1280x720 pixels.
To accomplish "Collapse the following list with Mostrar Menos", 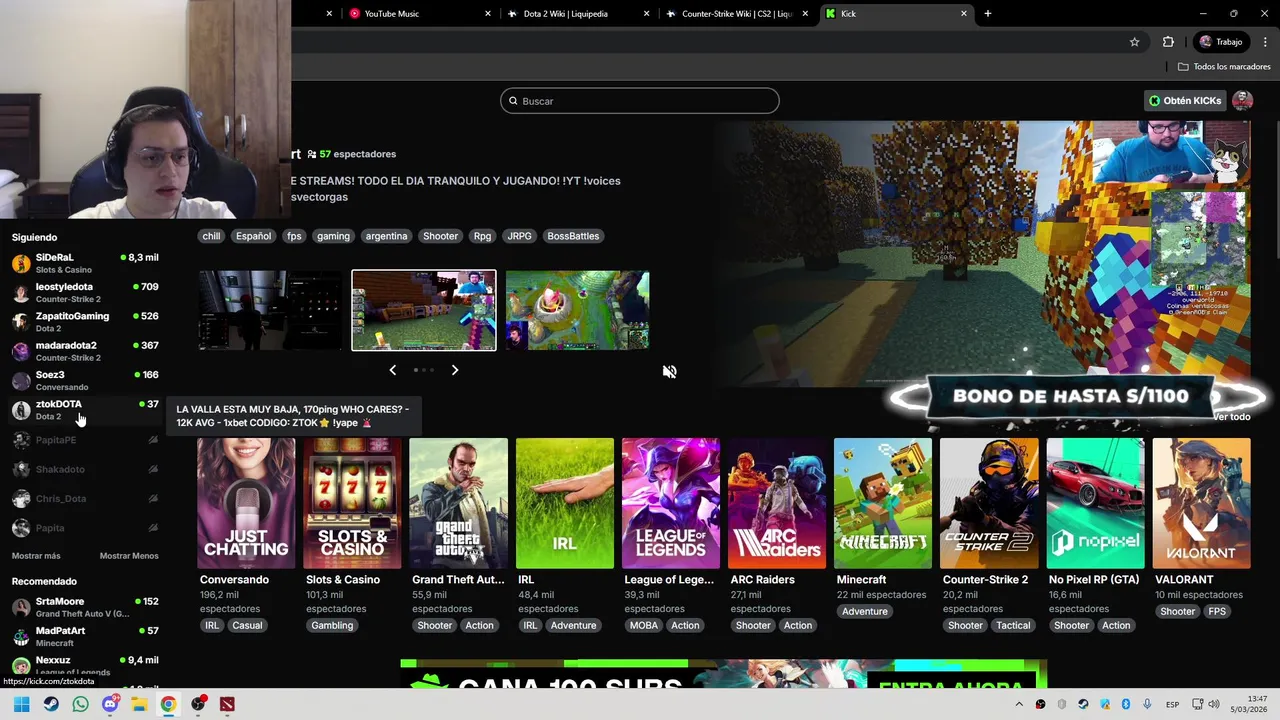I will tap(129, 556).
